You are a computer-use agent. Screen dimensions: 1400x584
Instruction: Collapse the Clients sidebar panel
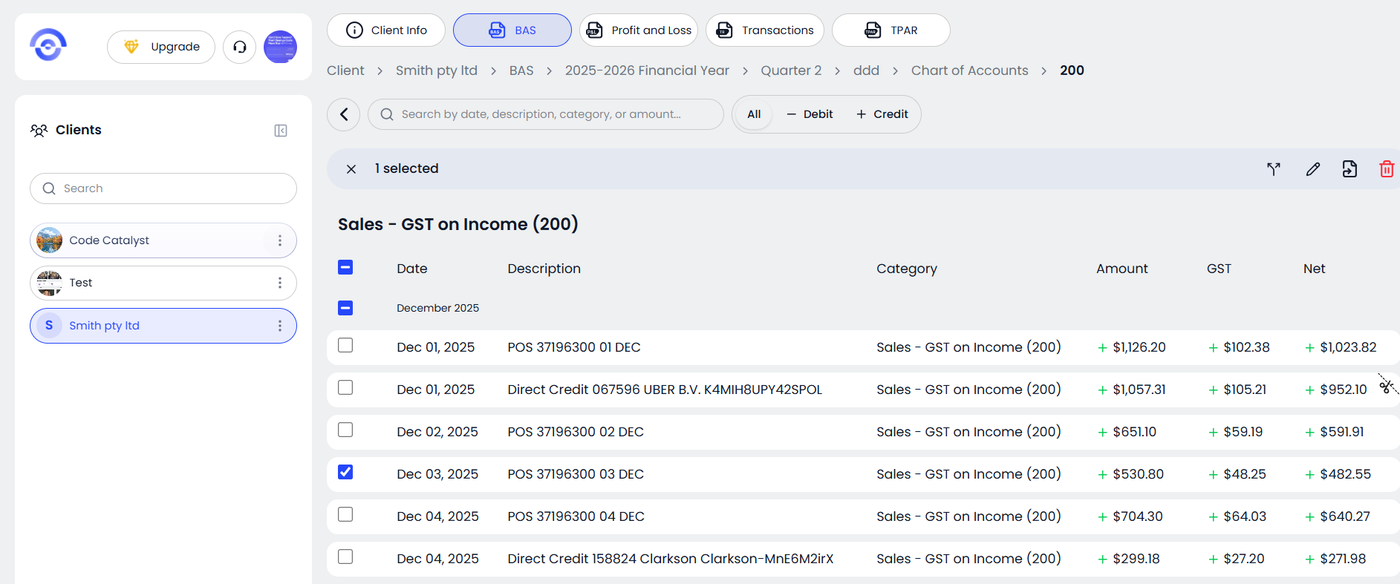coord(281,131)
